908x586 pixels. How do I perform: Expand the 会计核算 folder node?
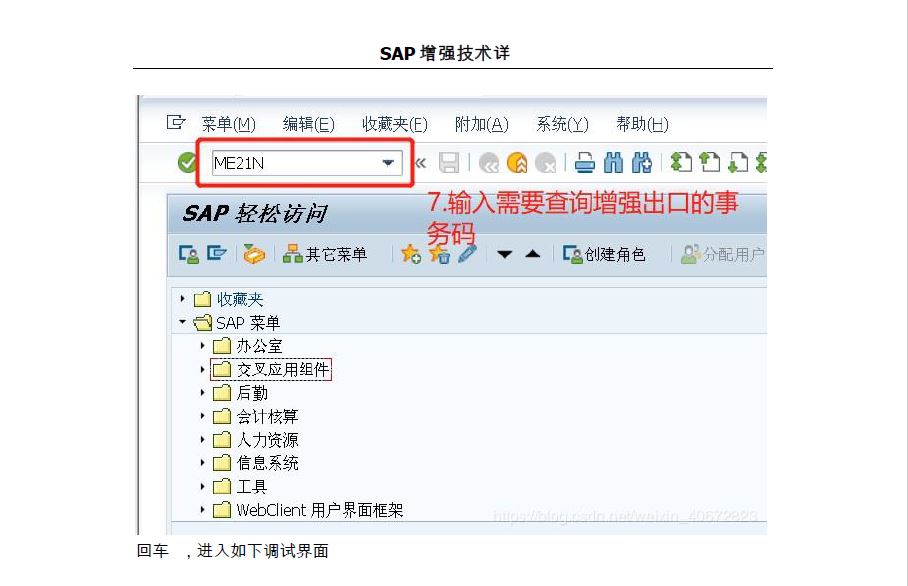pyautogui.click(x=202, y=416)
